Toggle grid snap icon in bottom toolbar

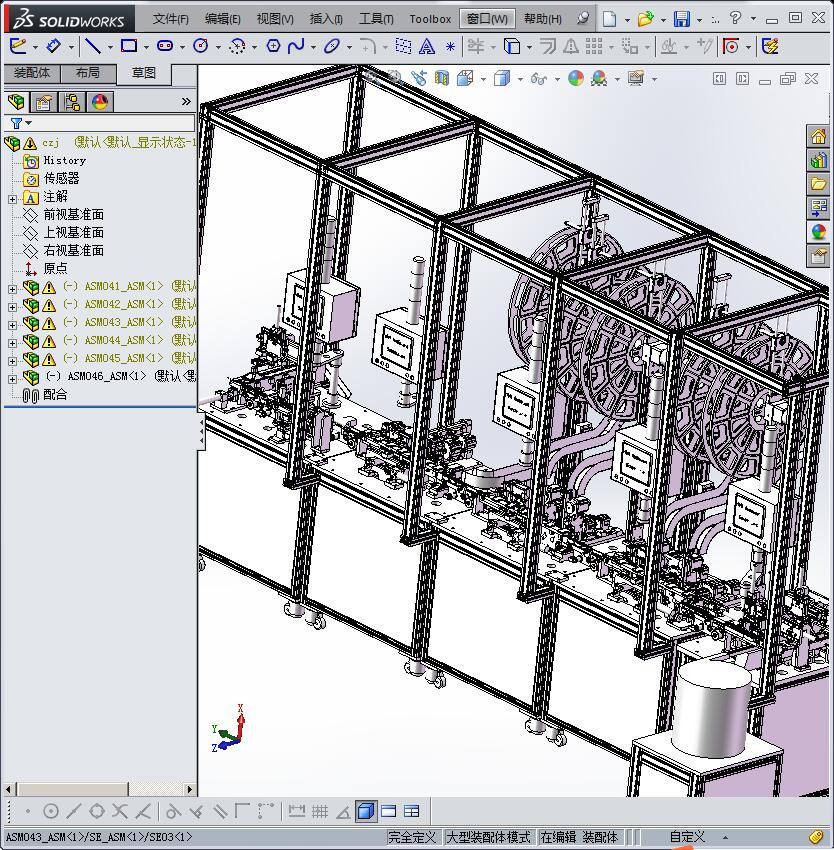click(x=320, y=811)
